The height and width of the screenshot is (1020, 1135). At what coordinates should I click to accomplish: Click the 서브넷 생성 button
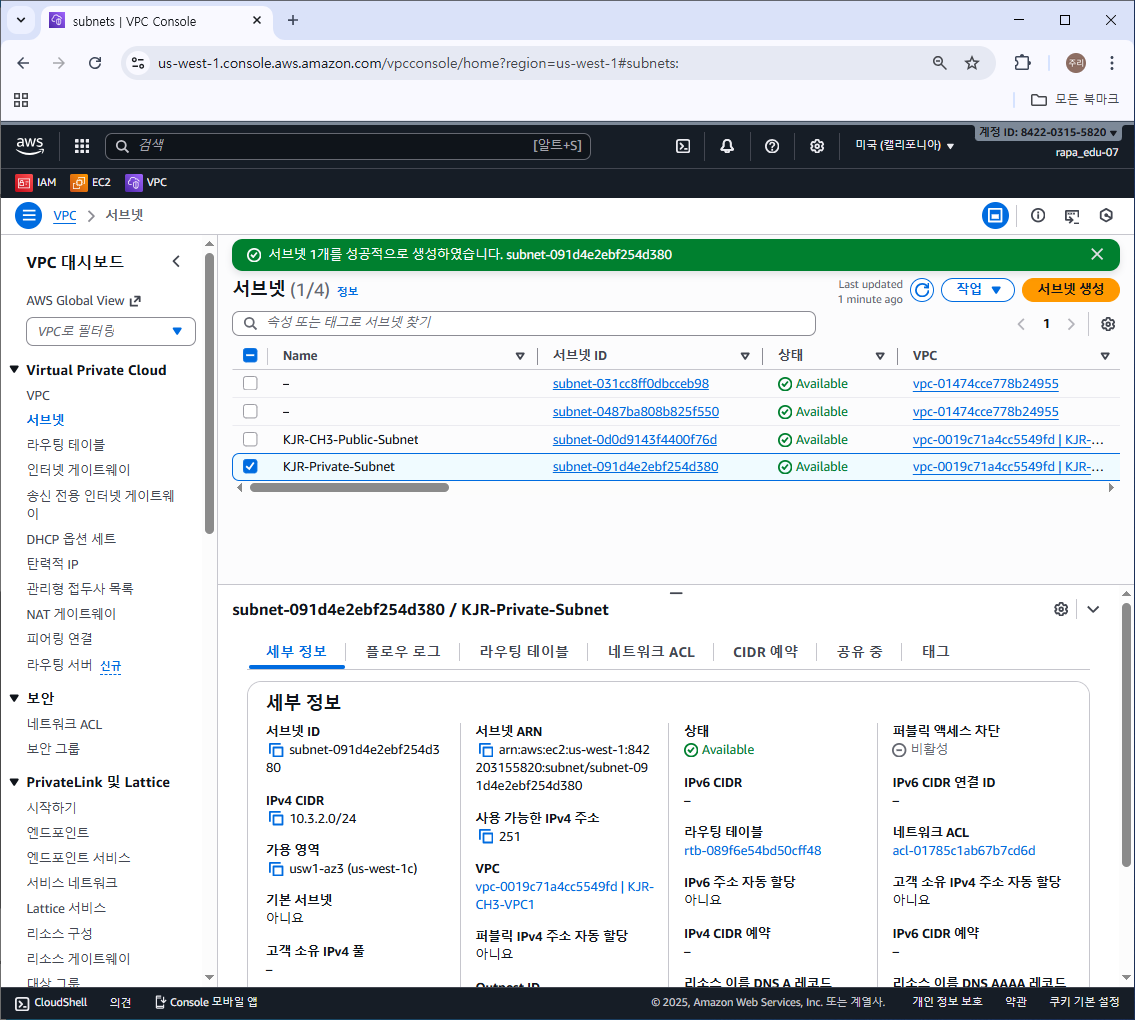[x=1071, y=290]
